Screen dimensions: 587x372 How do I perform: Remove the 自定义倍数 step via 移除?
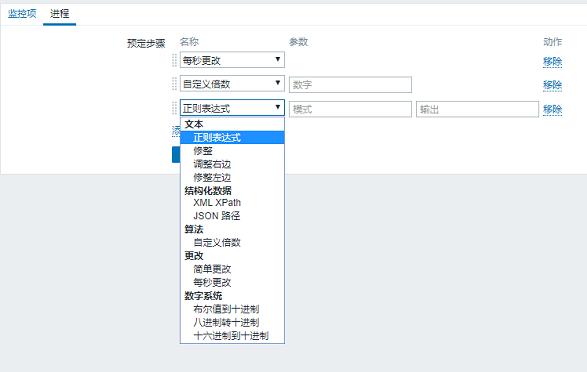[x=553, y=85]
